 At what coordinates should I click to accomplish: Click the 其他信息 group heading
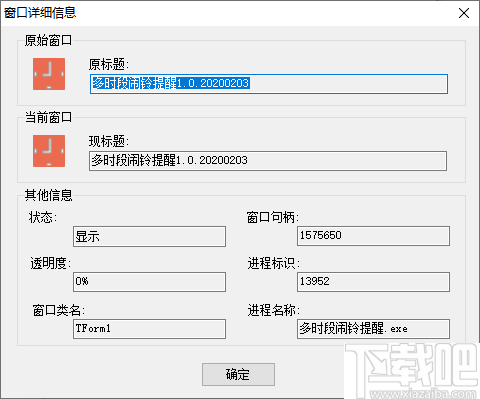coord(48,195)
